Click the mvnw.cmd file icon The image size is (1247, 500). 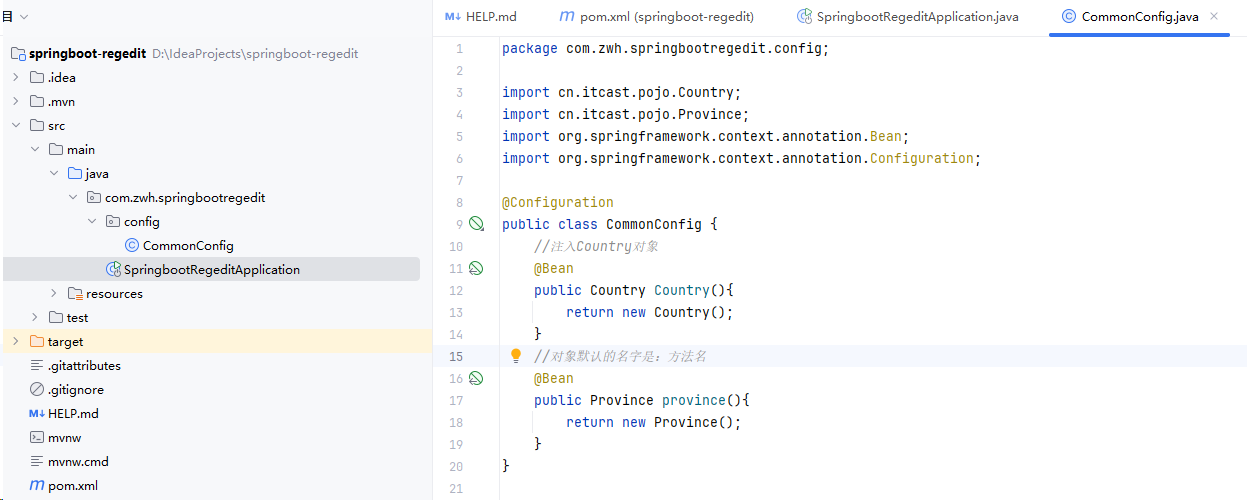coord(37,461)
